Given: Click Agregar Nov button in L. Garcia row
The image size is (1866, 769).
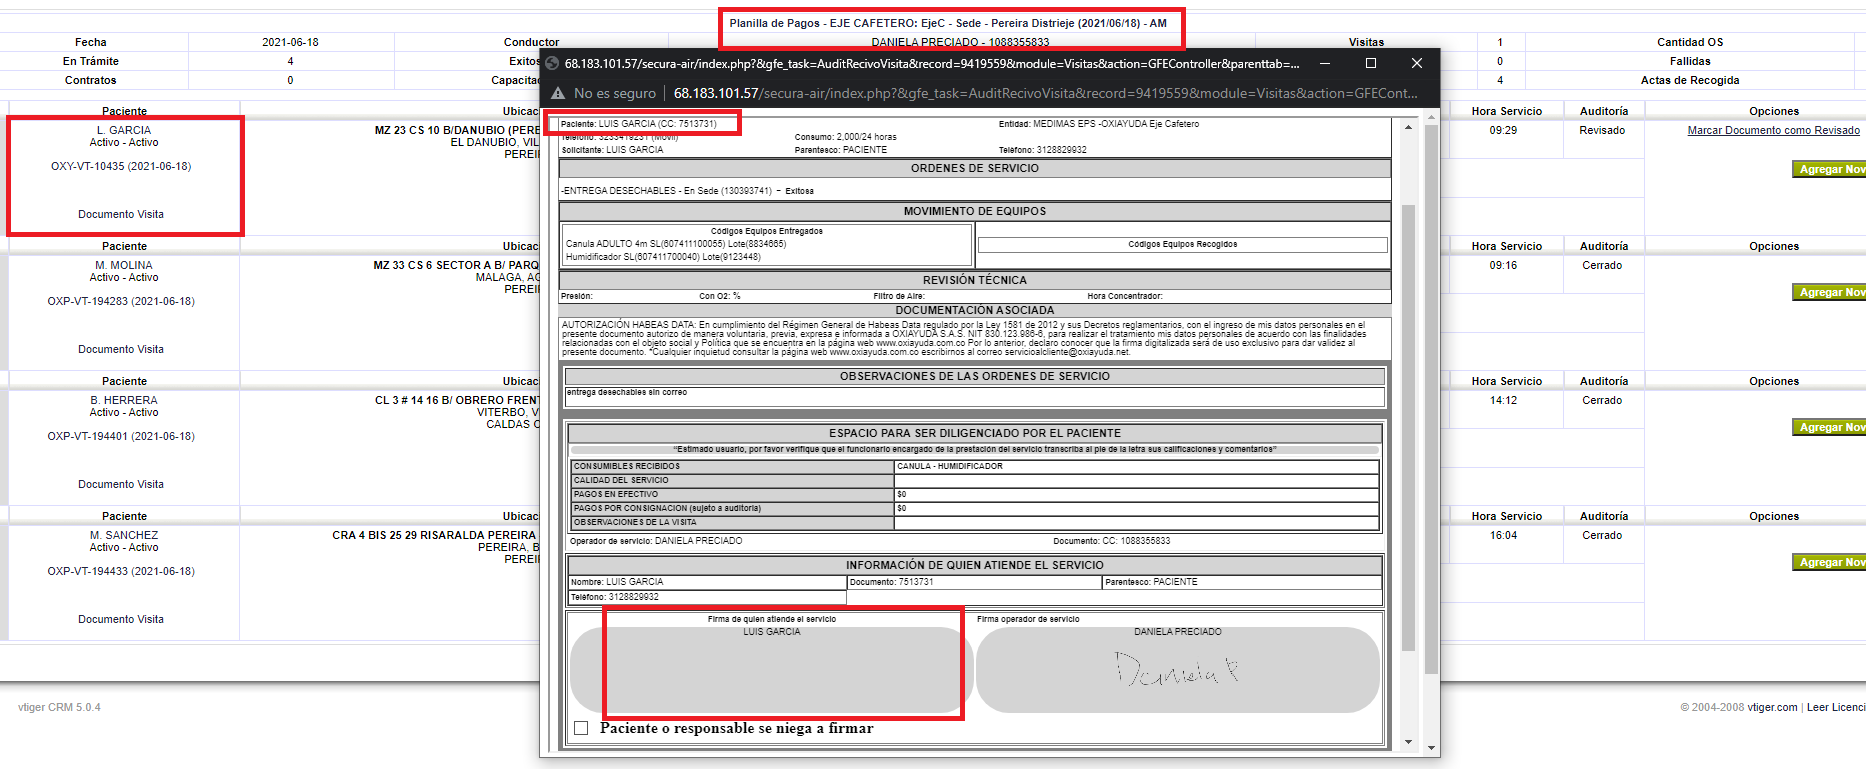Looking at the screenshot, I should coord(1829,169).
